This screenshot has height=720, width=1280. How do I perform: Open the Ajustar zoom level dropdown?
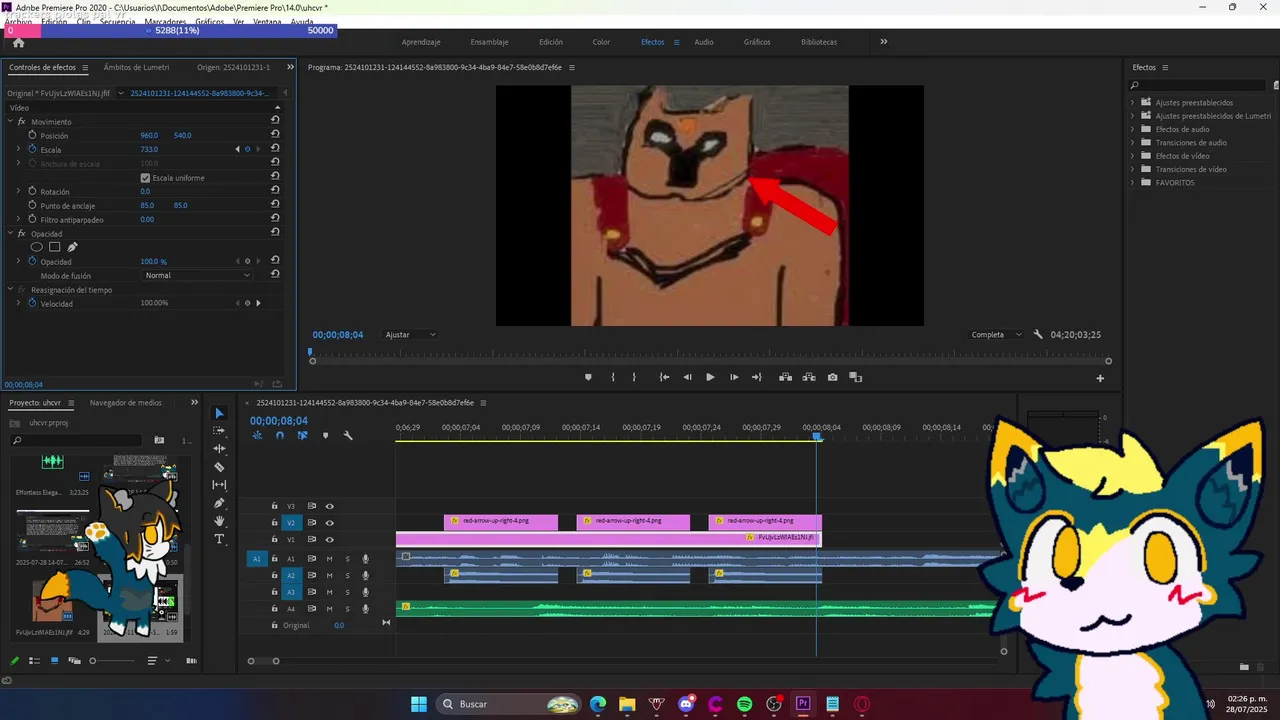click(410, 335)
